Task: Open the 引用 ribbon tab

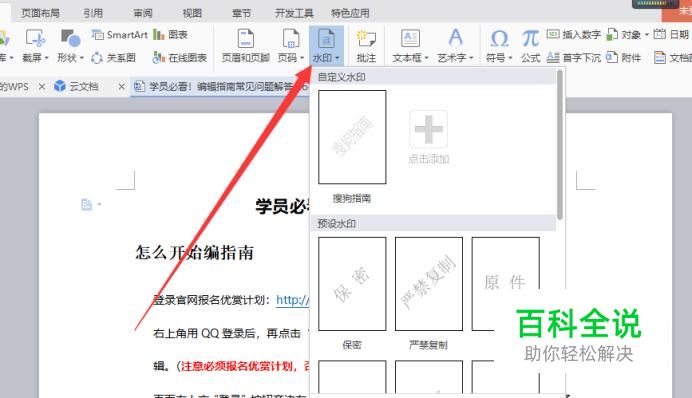Action: click(x=93, y=14)
